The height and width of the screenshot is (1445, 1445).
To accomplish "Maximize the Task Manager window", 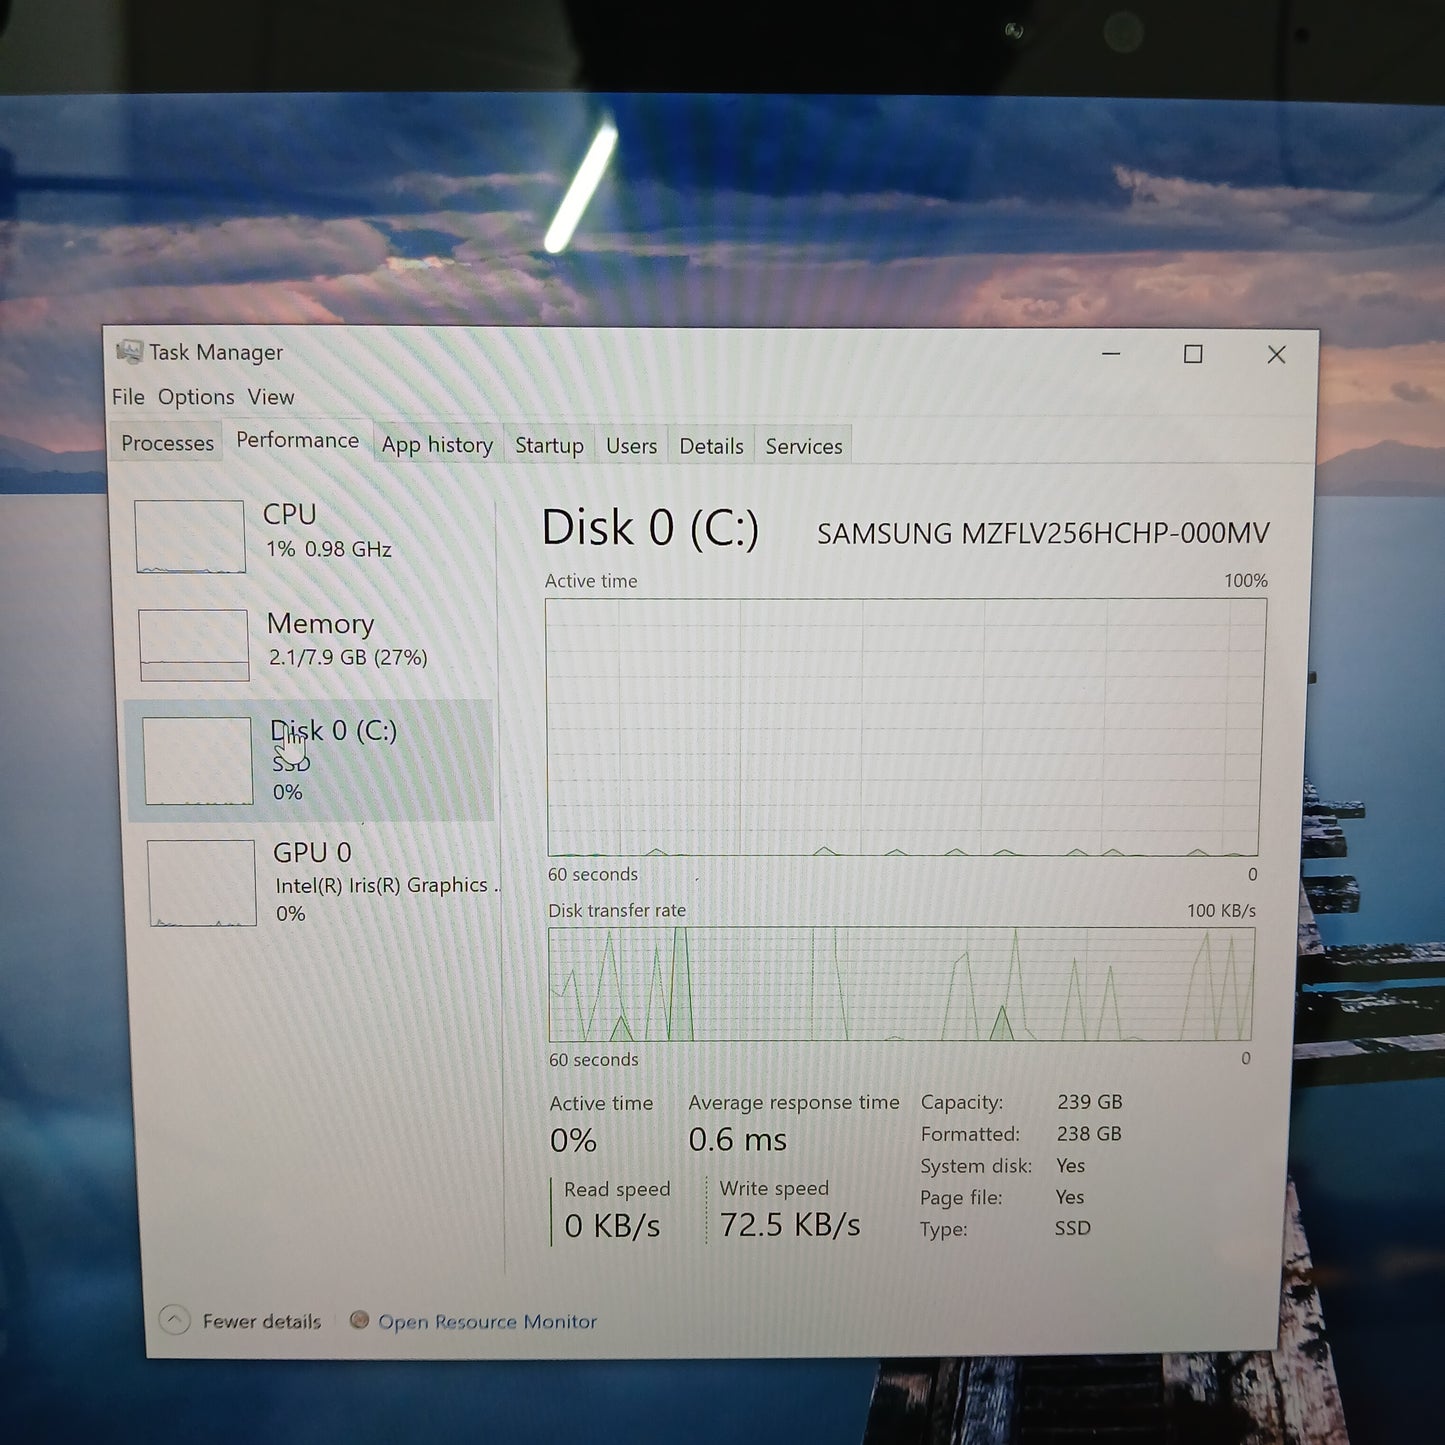I will click(1193, 354).
